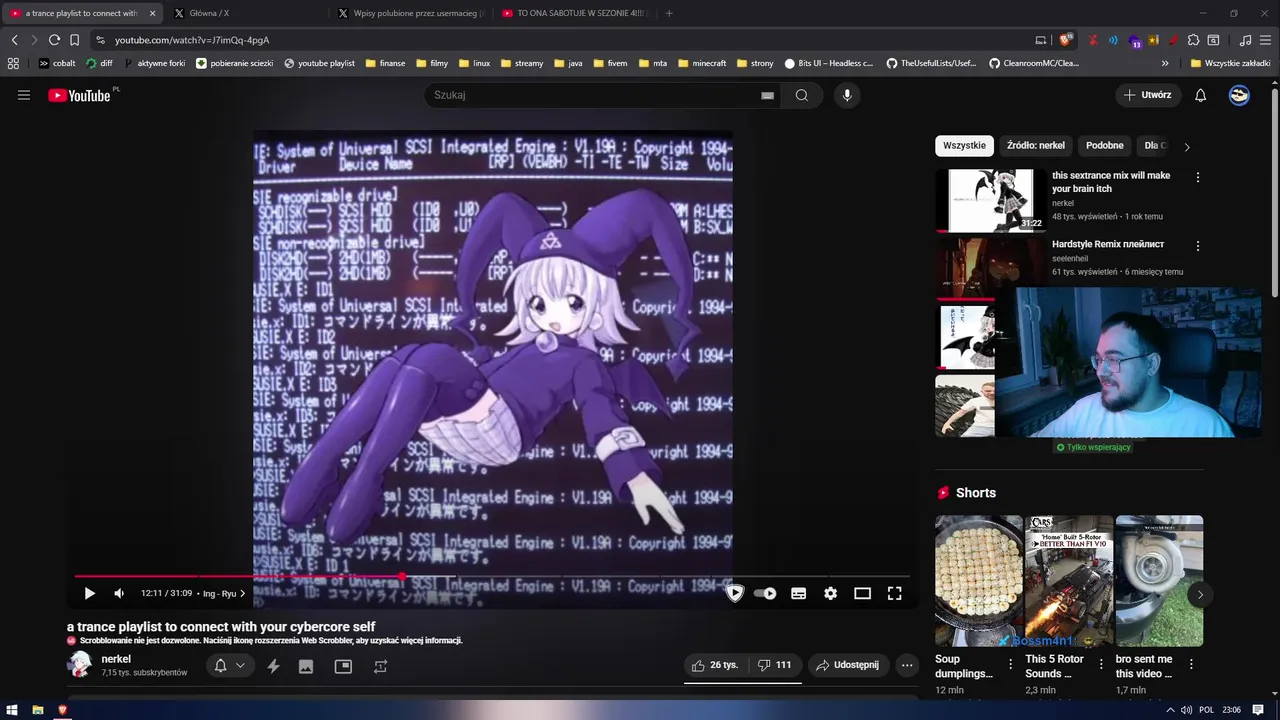Open the YouTube guide hamburger menu

pyautogui.click(x=24, y=95)
